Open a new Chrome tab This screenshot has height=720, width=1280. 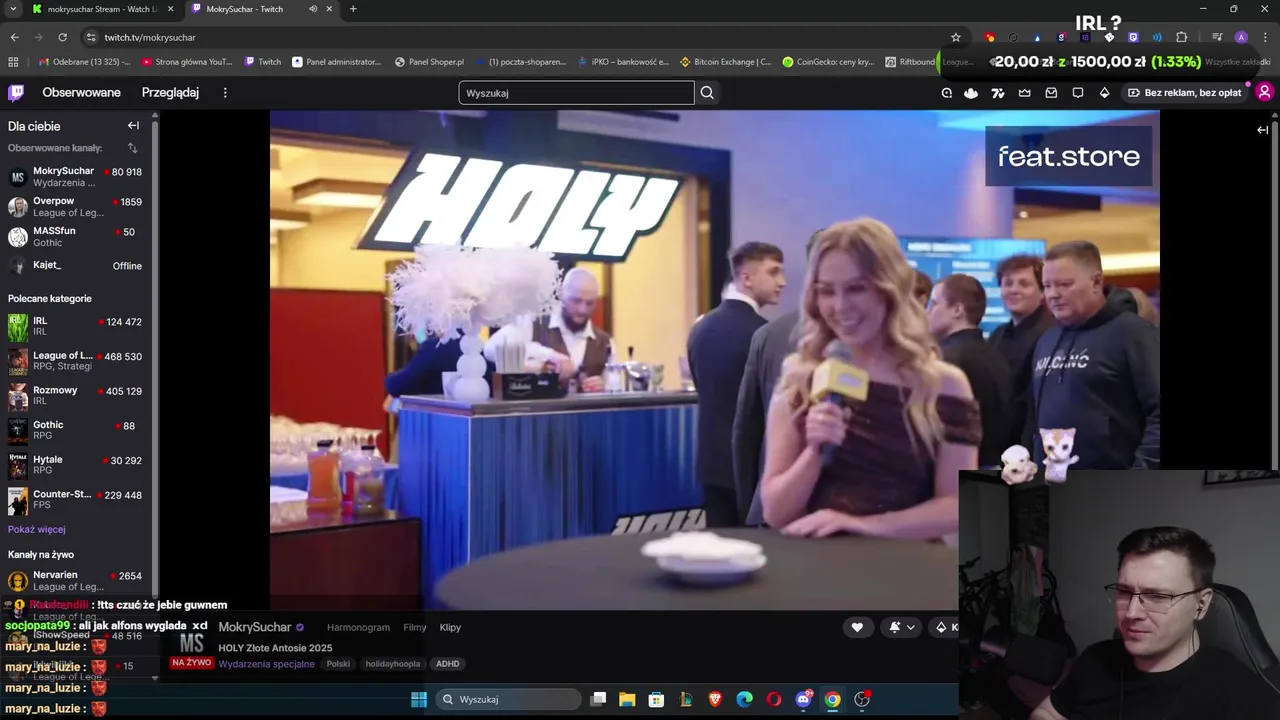pyautogui.click(x=353, y=9)
